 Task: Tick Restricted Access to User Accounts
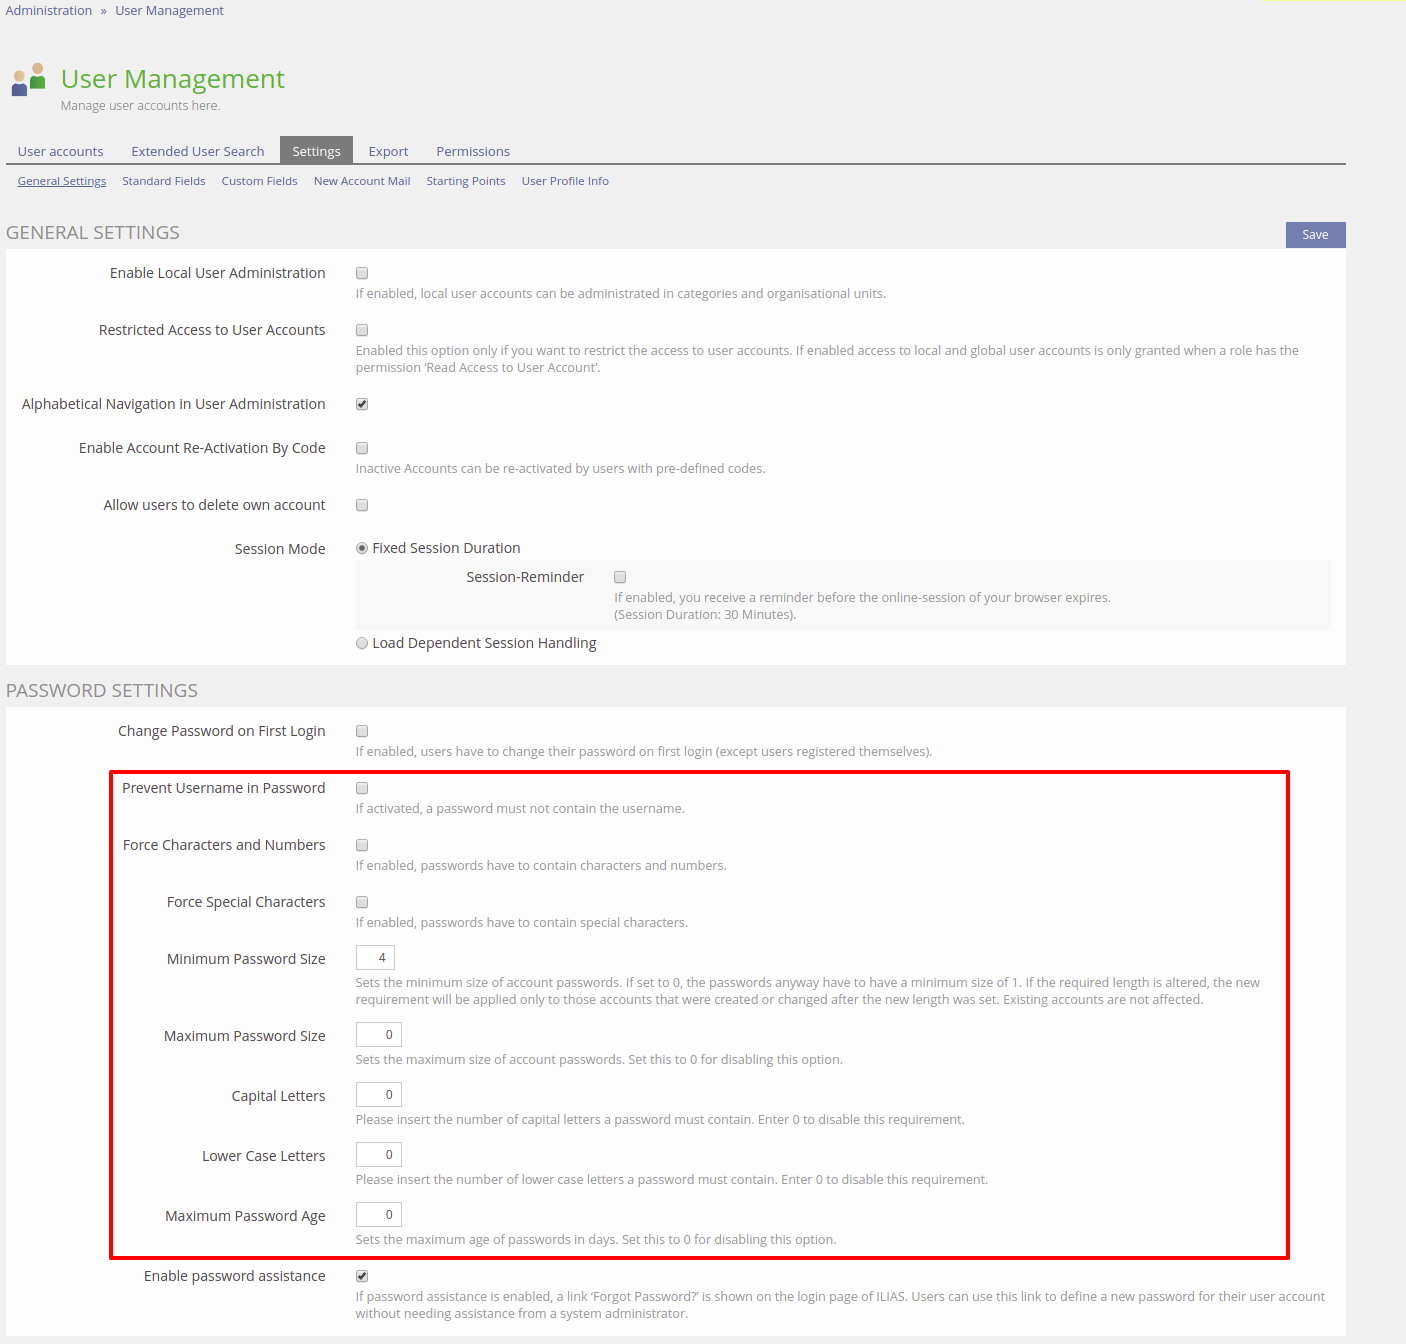coord(362,330)
